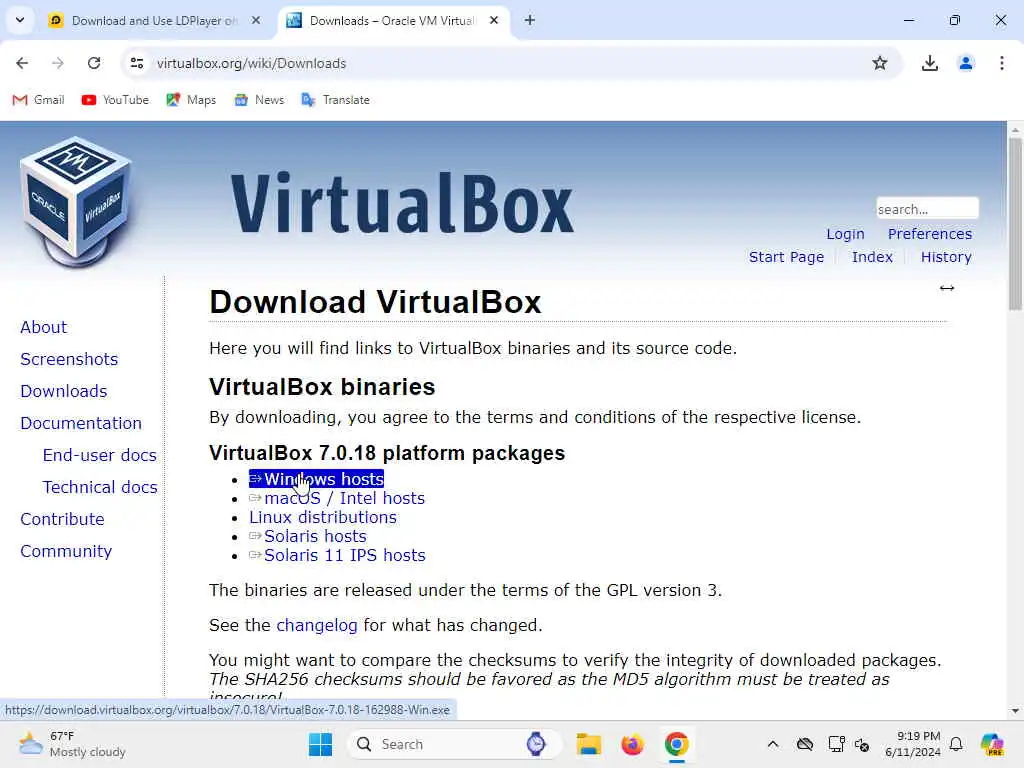Screen dimensions: 1024x768
Task: Open End-user docs in the sidebar
Action: (99, 455)
